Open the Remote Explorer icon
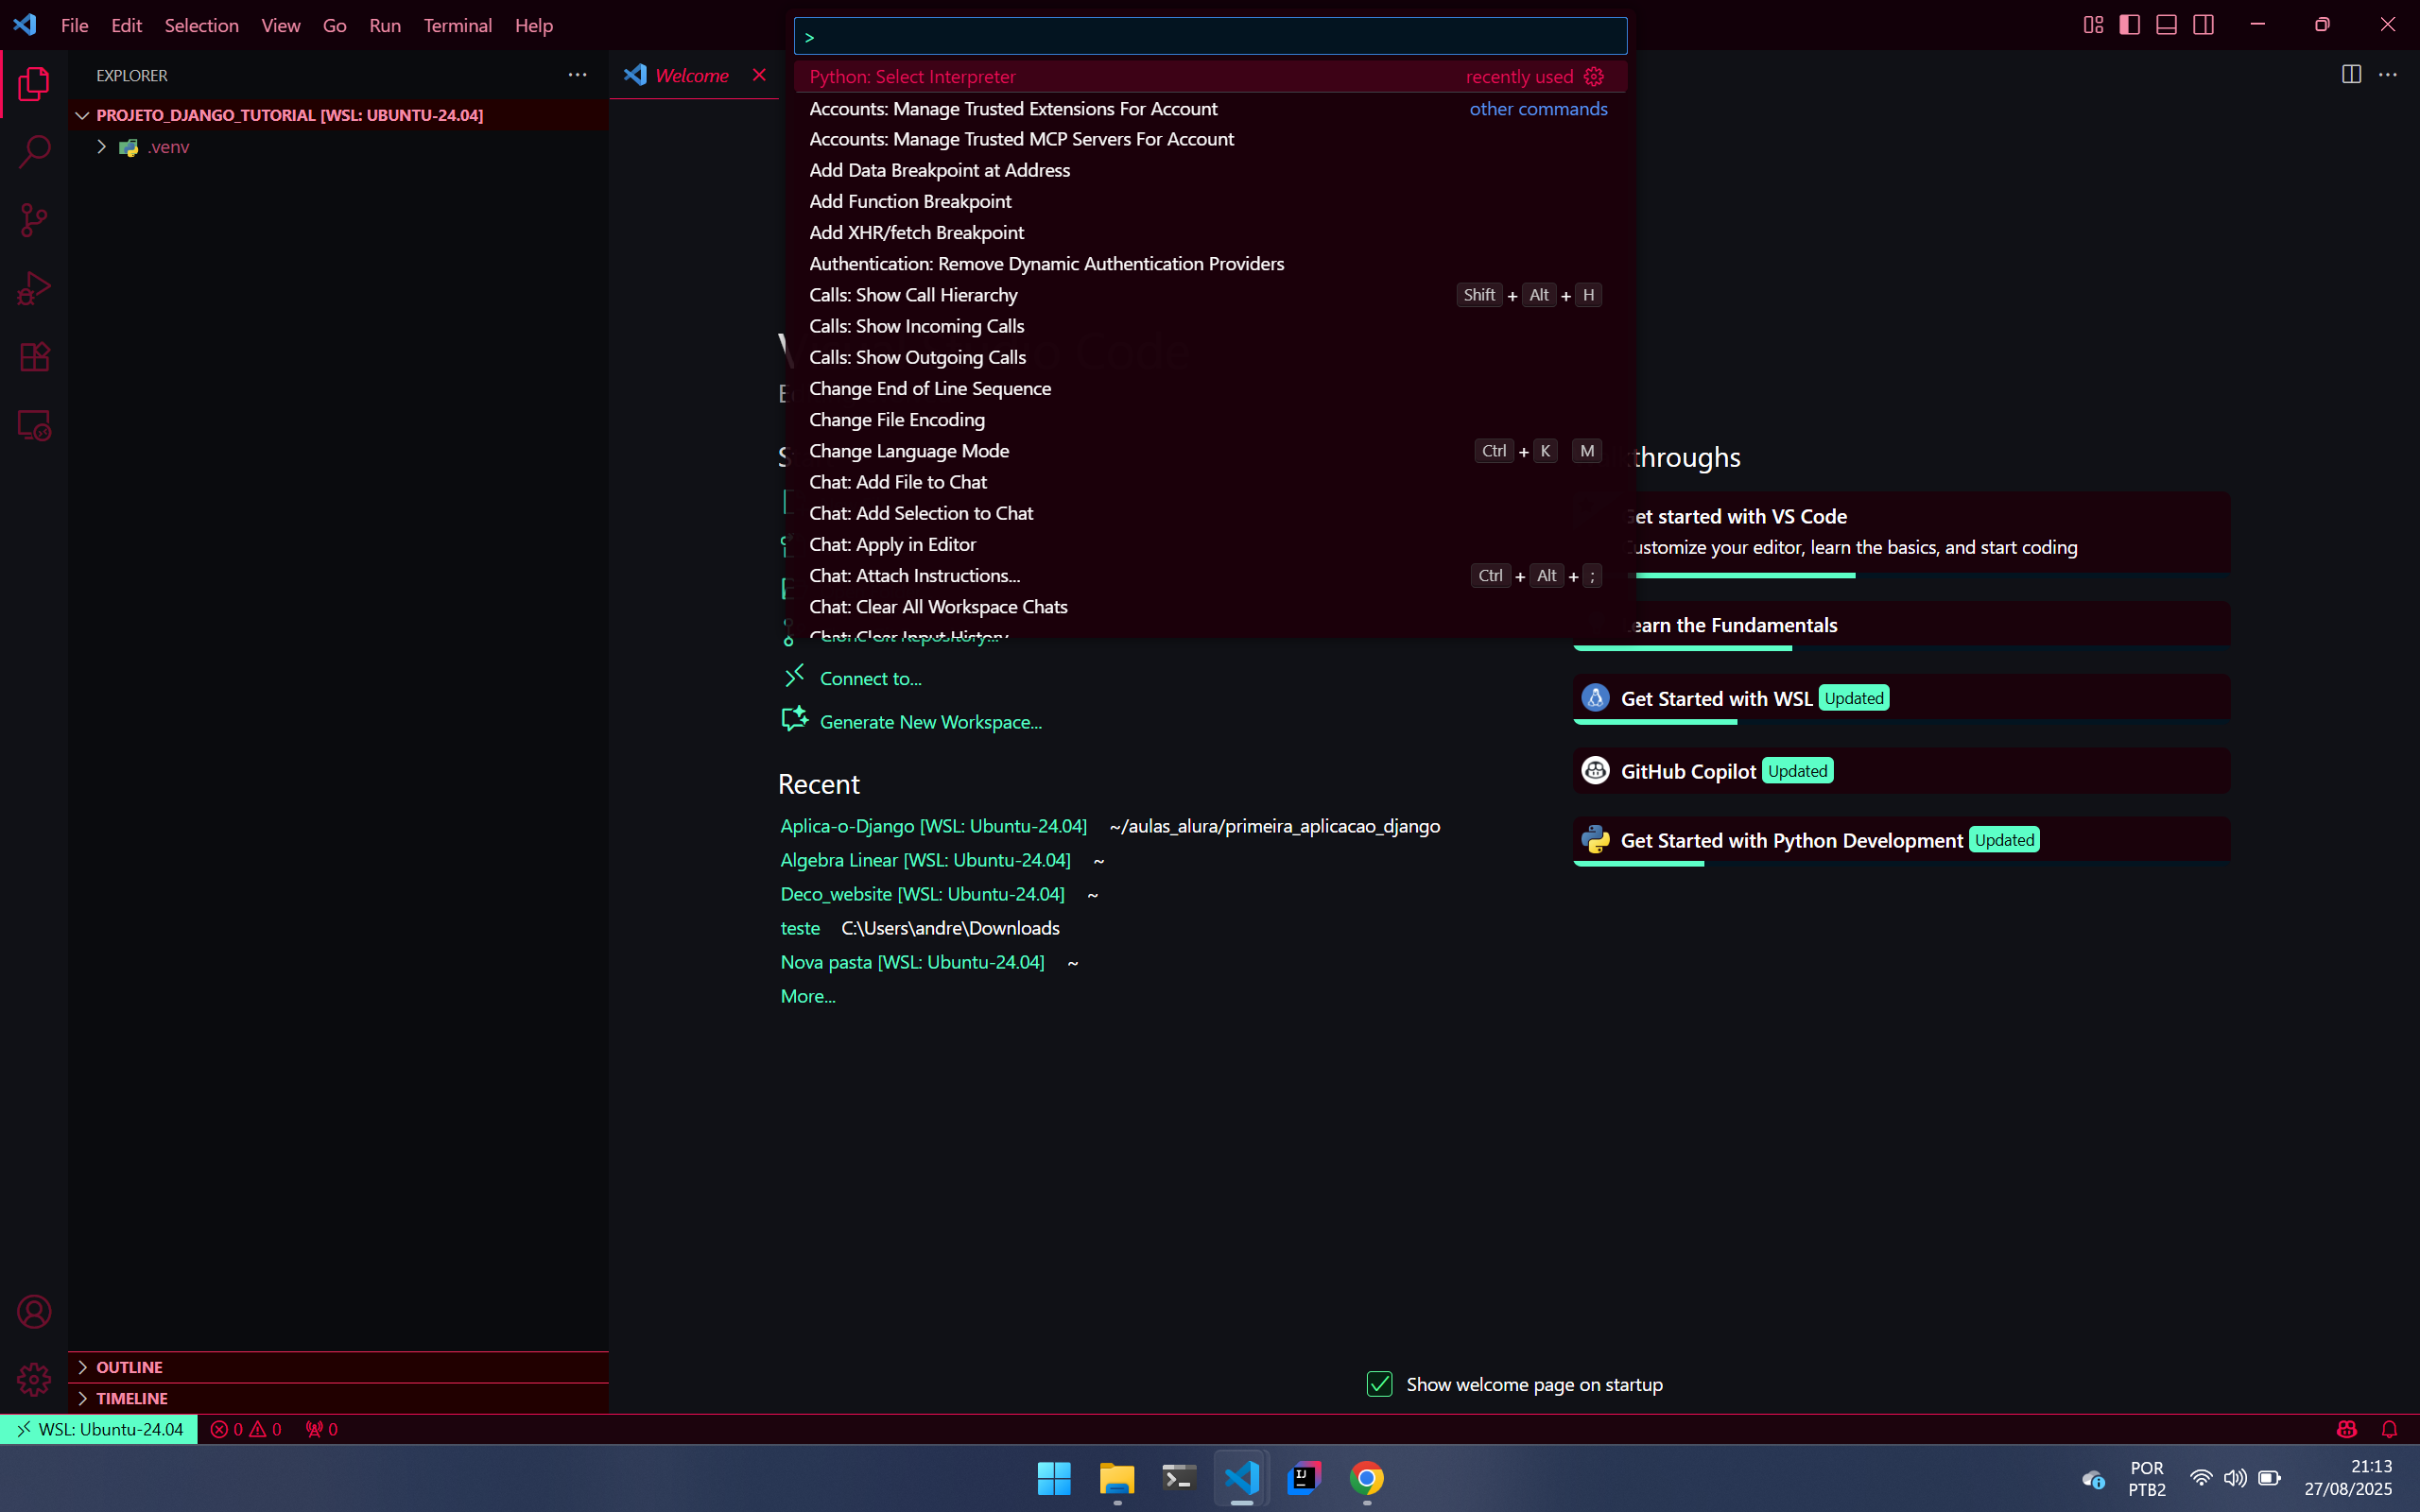 (34, 426)
